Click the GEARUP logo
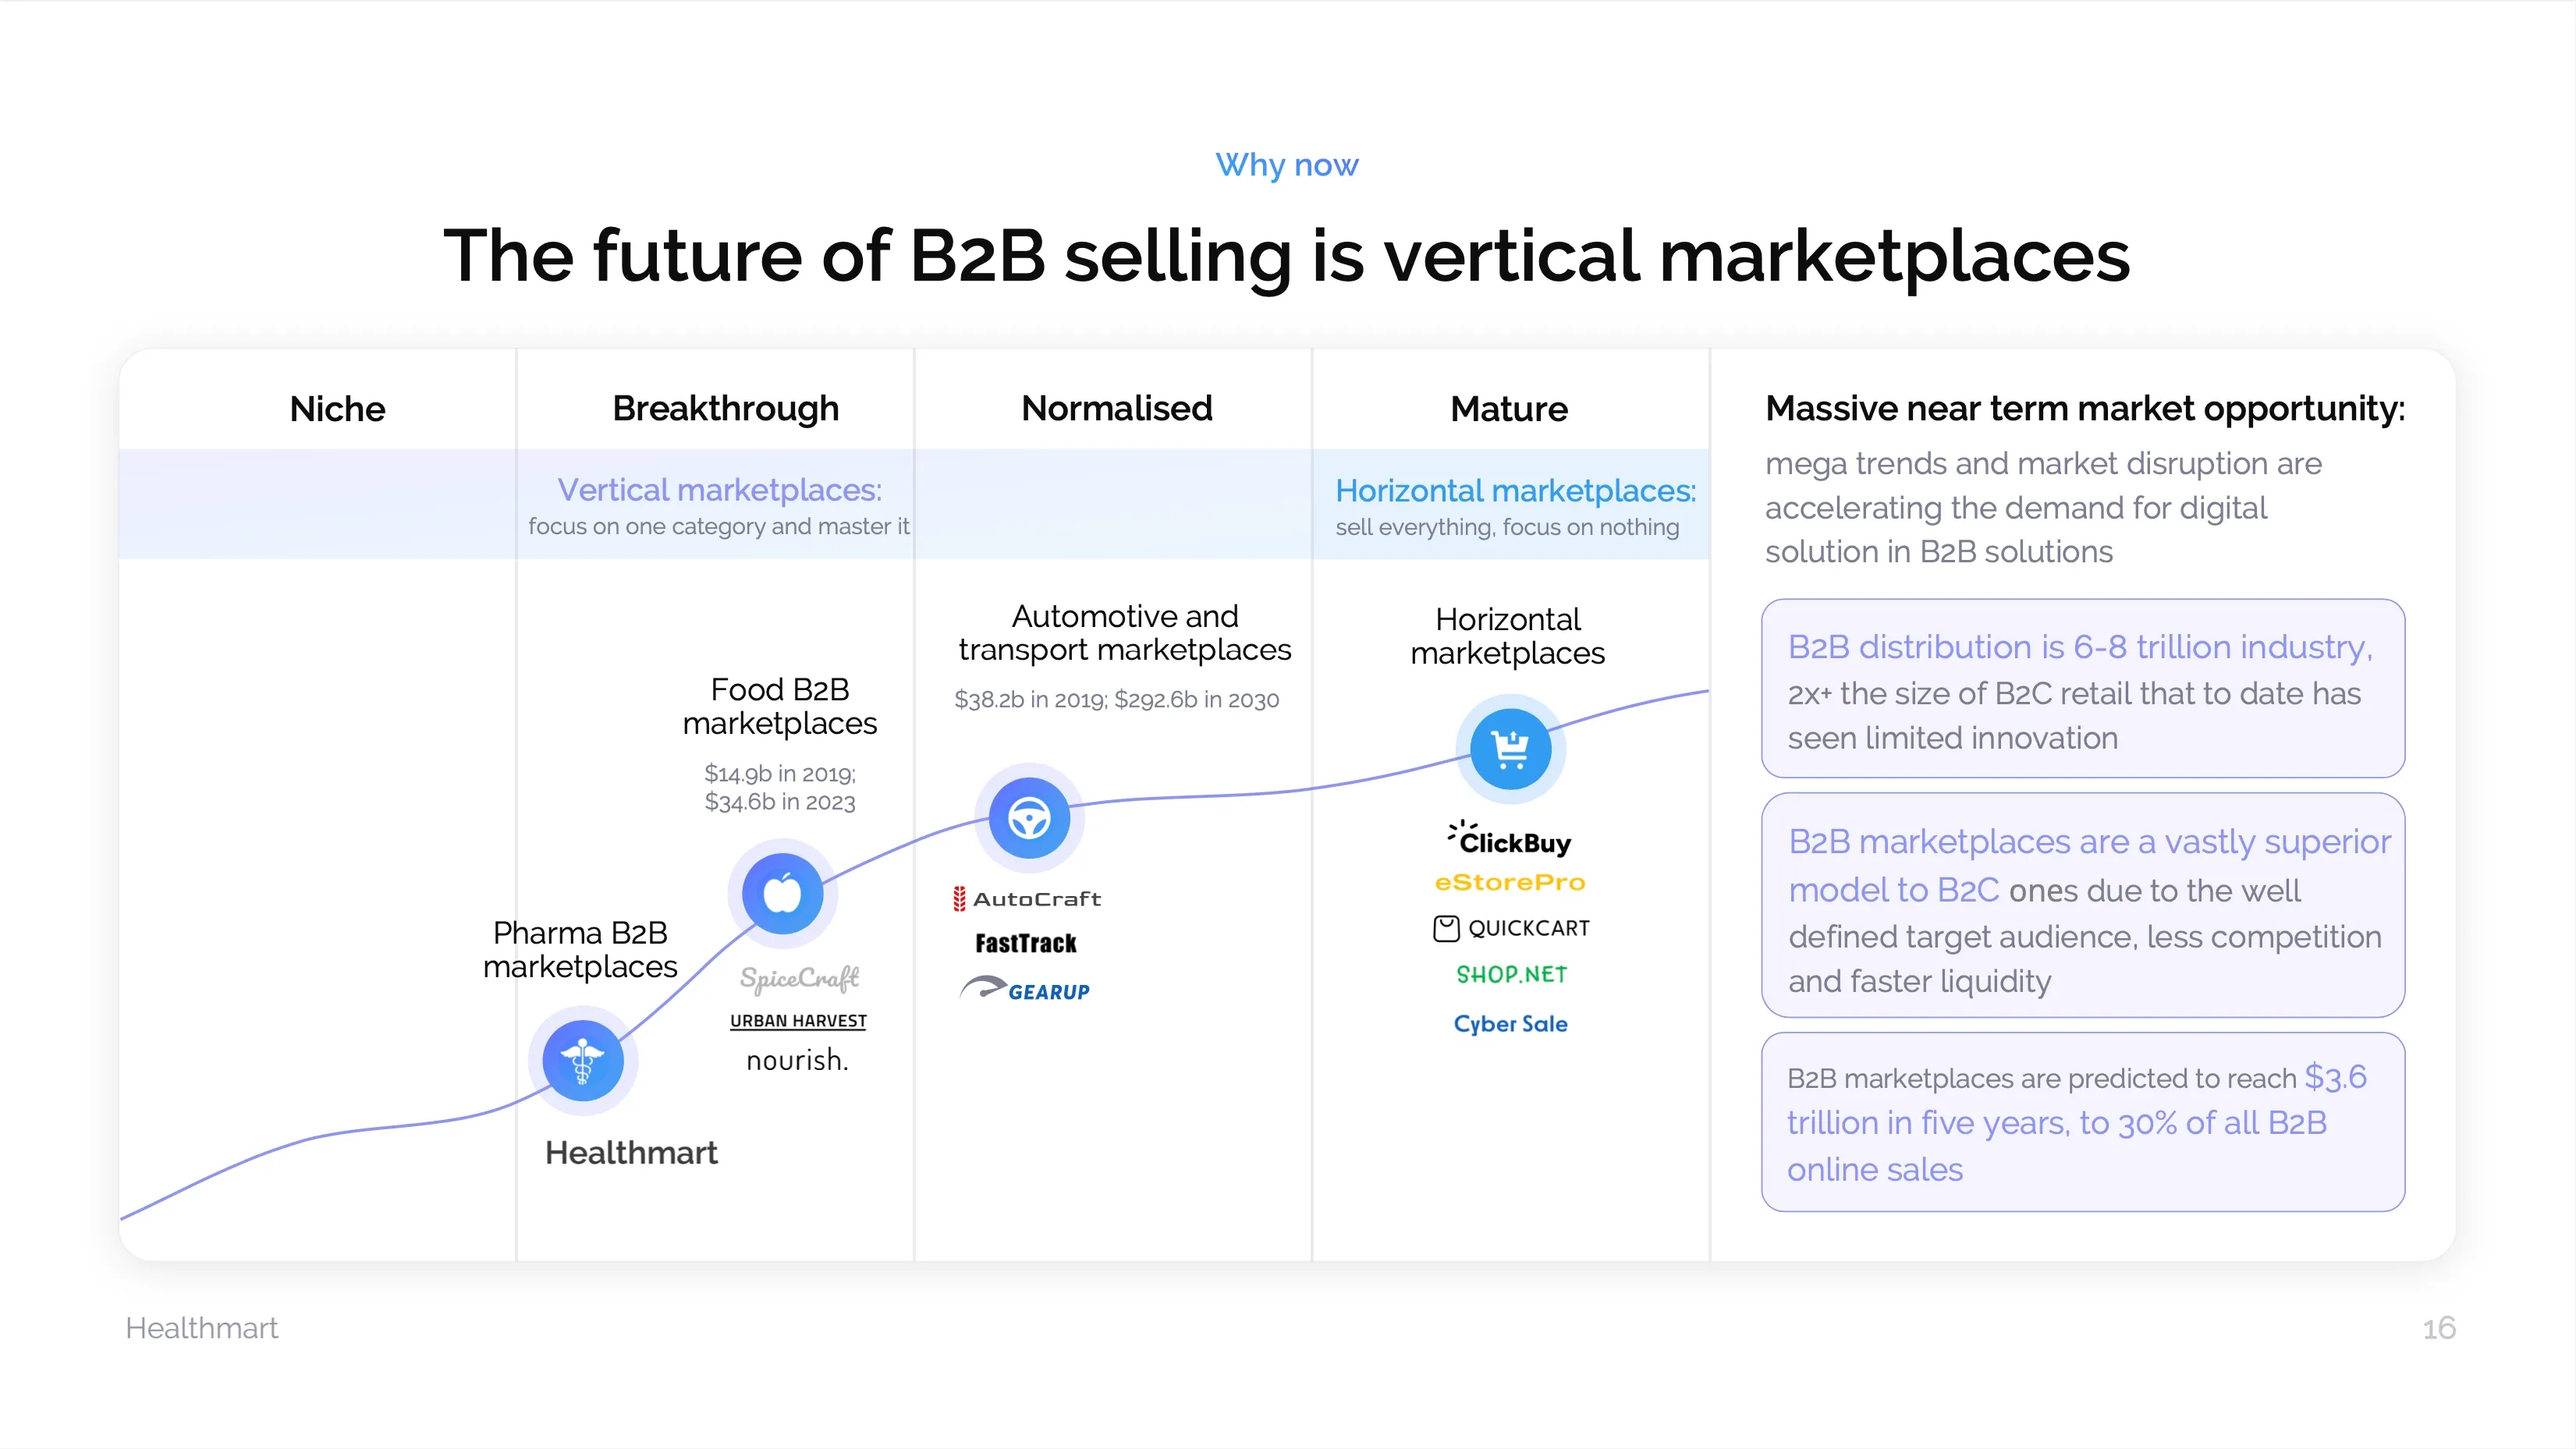2576x1449 pixels. click(1025, 990)
